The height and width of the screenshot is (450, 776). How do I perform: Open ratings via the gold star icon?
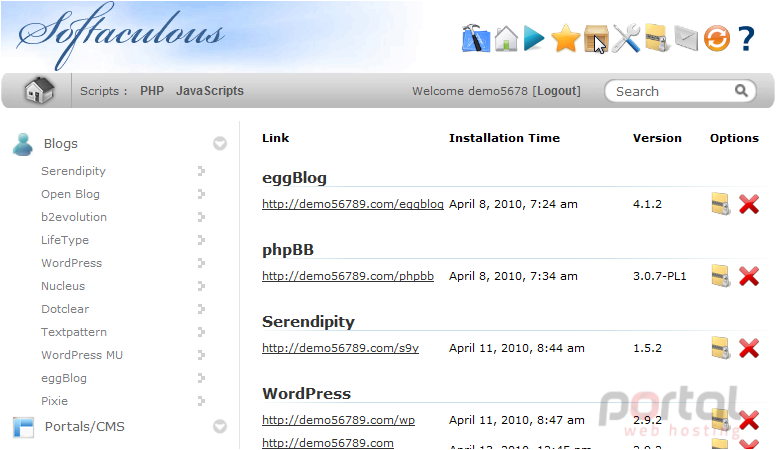click(566, 39)
